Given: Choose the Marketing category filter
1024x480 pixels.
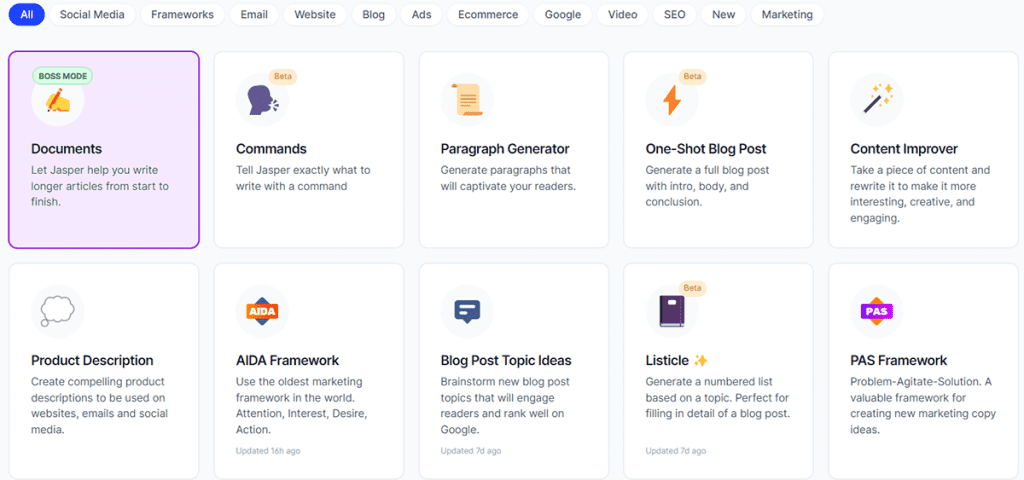Looking at the screenshot, I should (x=787, y=15).
